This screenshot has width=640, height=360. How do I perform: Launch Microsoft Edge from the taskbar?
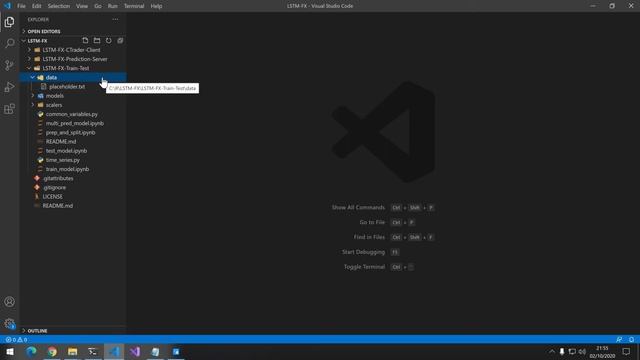click(31, 351)
